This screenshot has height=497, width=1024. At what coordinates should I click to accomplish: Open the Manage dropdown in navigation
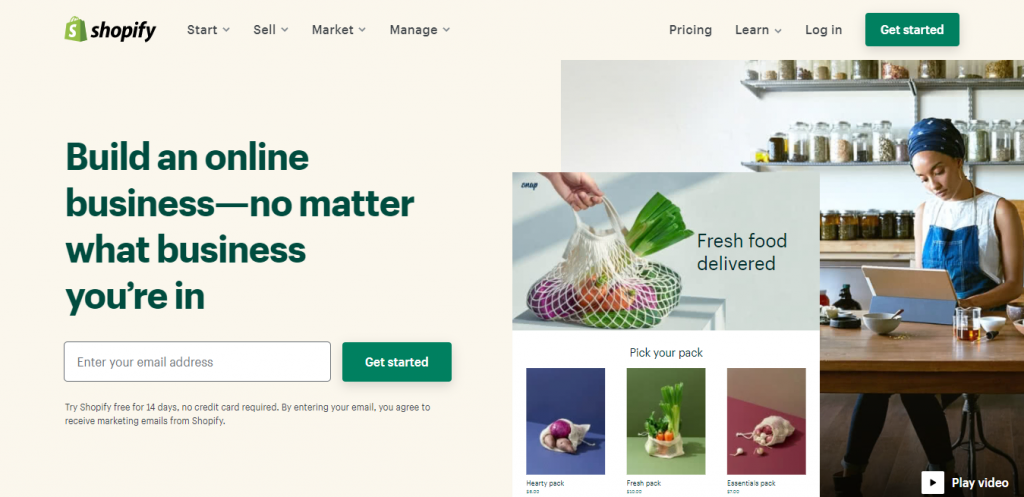pyautogui.click(x=419, y=29)
